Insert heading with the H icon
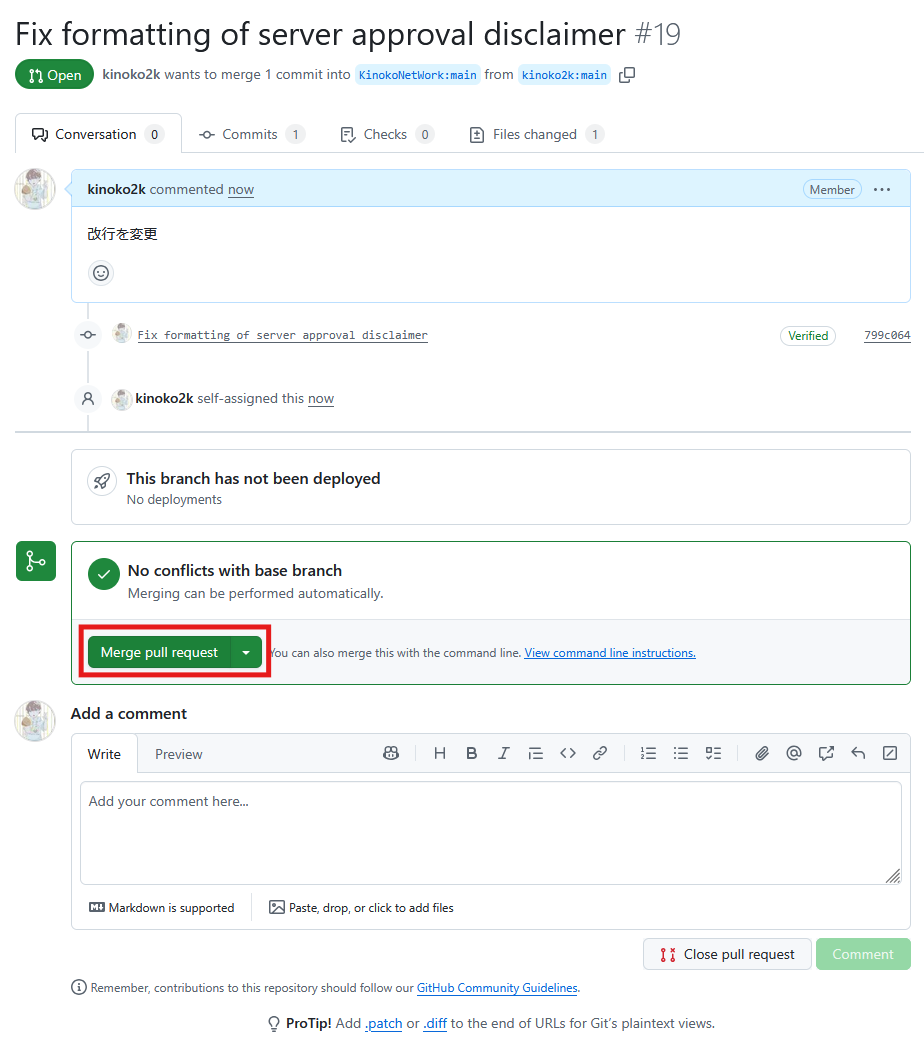 coord(439,754)
